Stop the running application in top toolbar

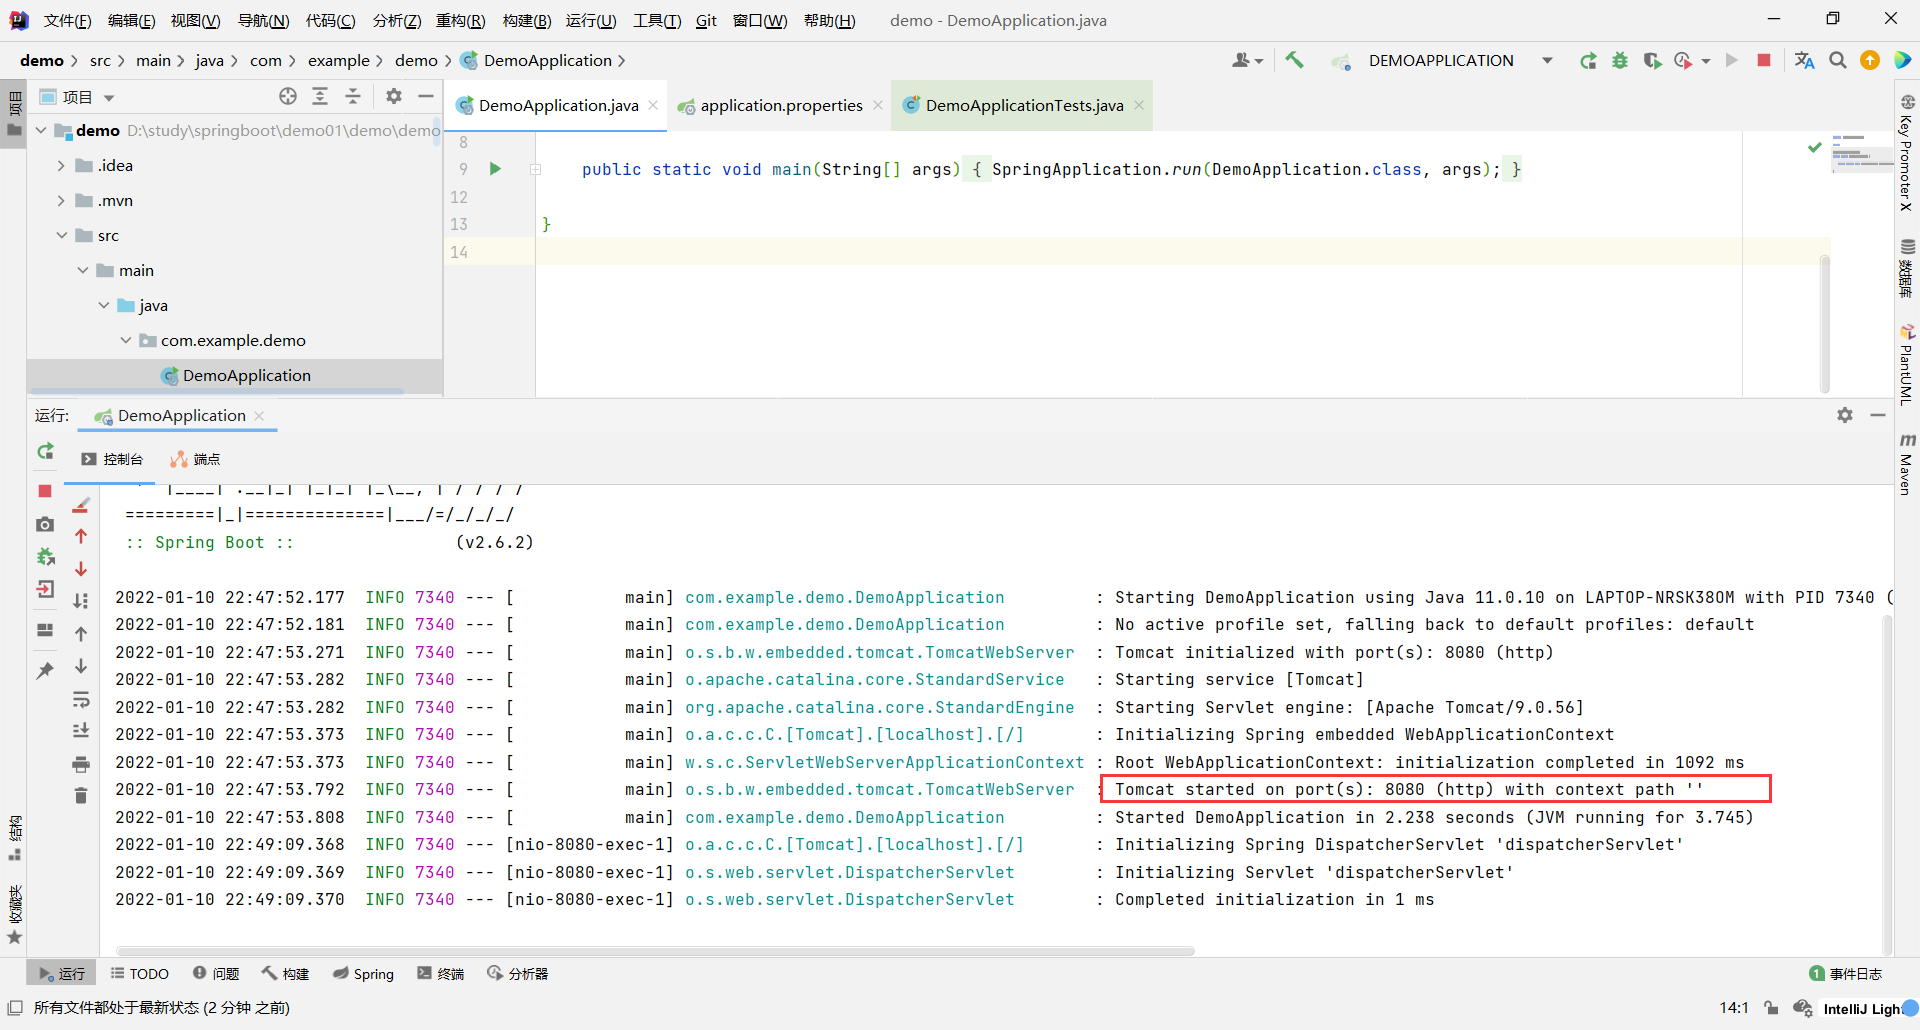point(1764,60)
